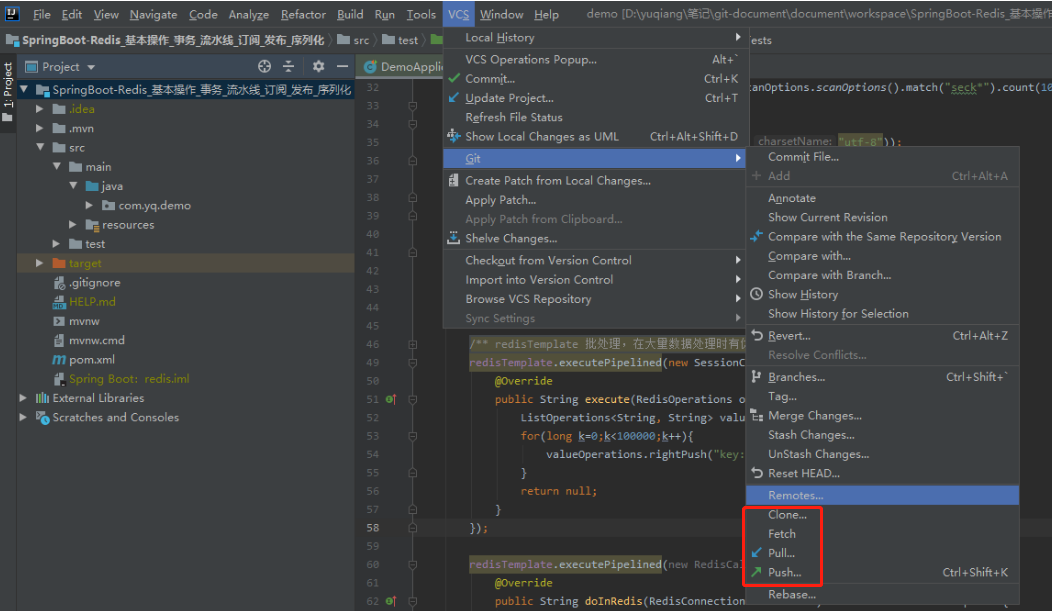Image resolution: width=1052 pixels, height=611 pixels.
Task: Expand External Libraries node
Action: (23, 398)
